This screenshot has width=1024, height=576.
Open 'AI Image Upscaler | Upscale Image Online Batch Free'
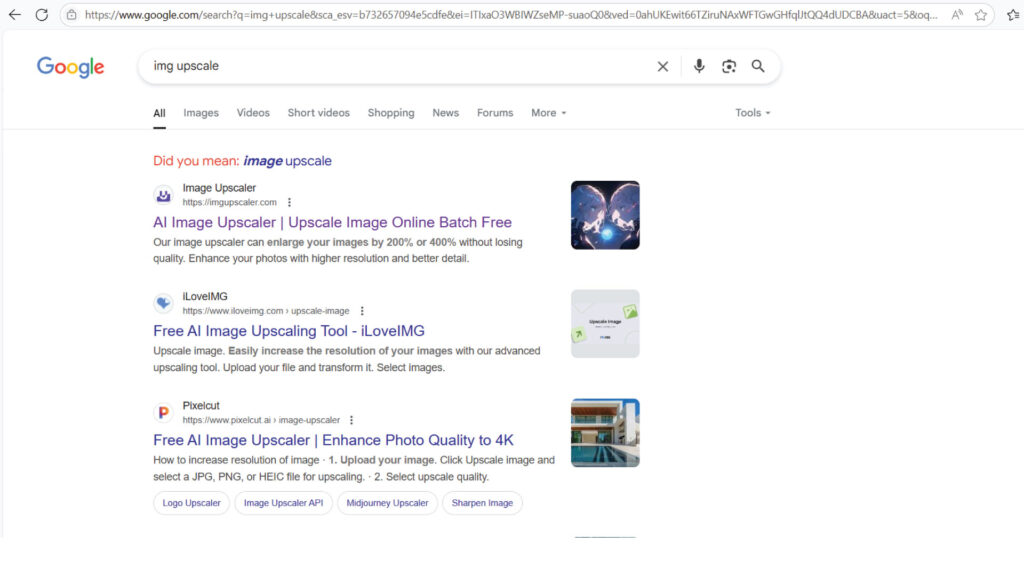pos(332,222)
